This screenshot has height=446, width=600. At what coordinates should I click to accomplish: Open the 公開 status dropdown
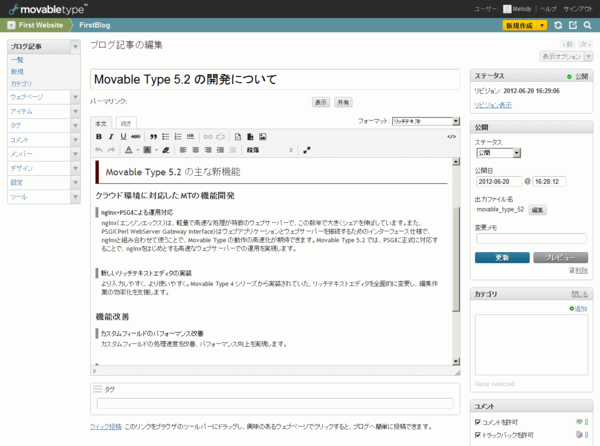[498, 153]
